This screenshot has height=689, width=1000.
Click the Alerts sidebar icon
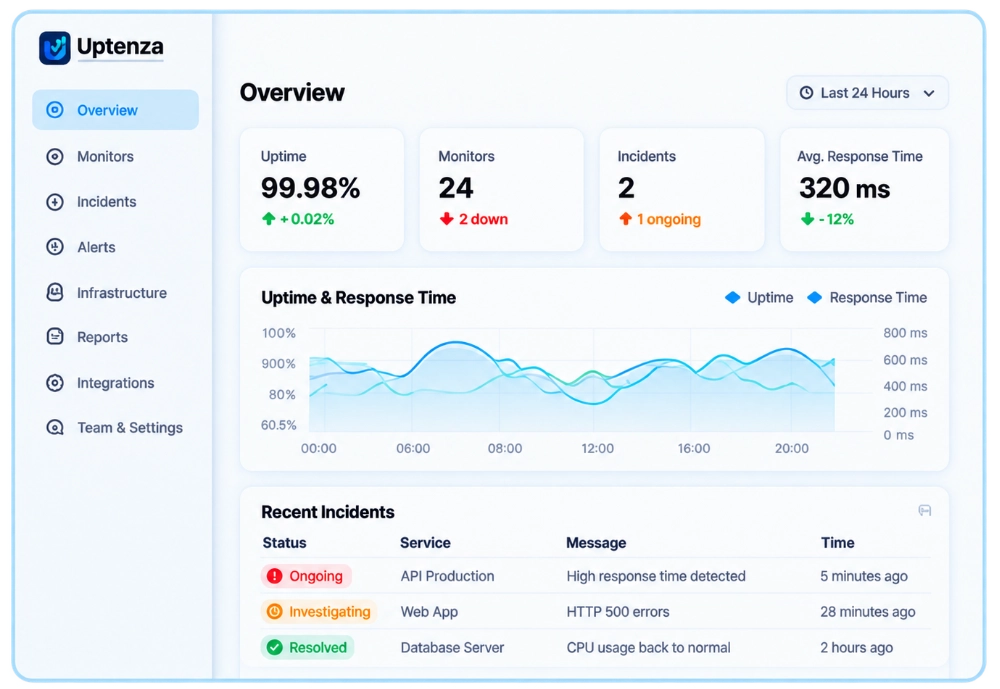tap(55, 247)
